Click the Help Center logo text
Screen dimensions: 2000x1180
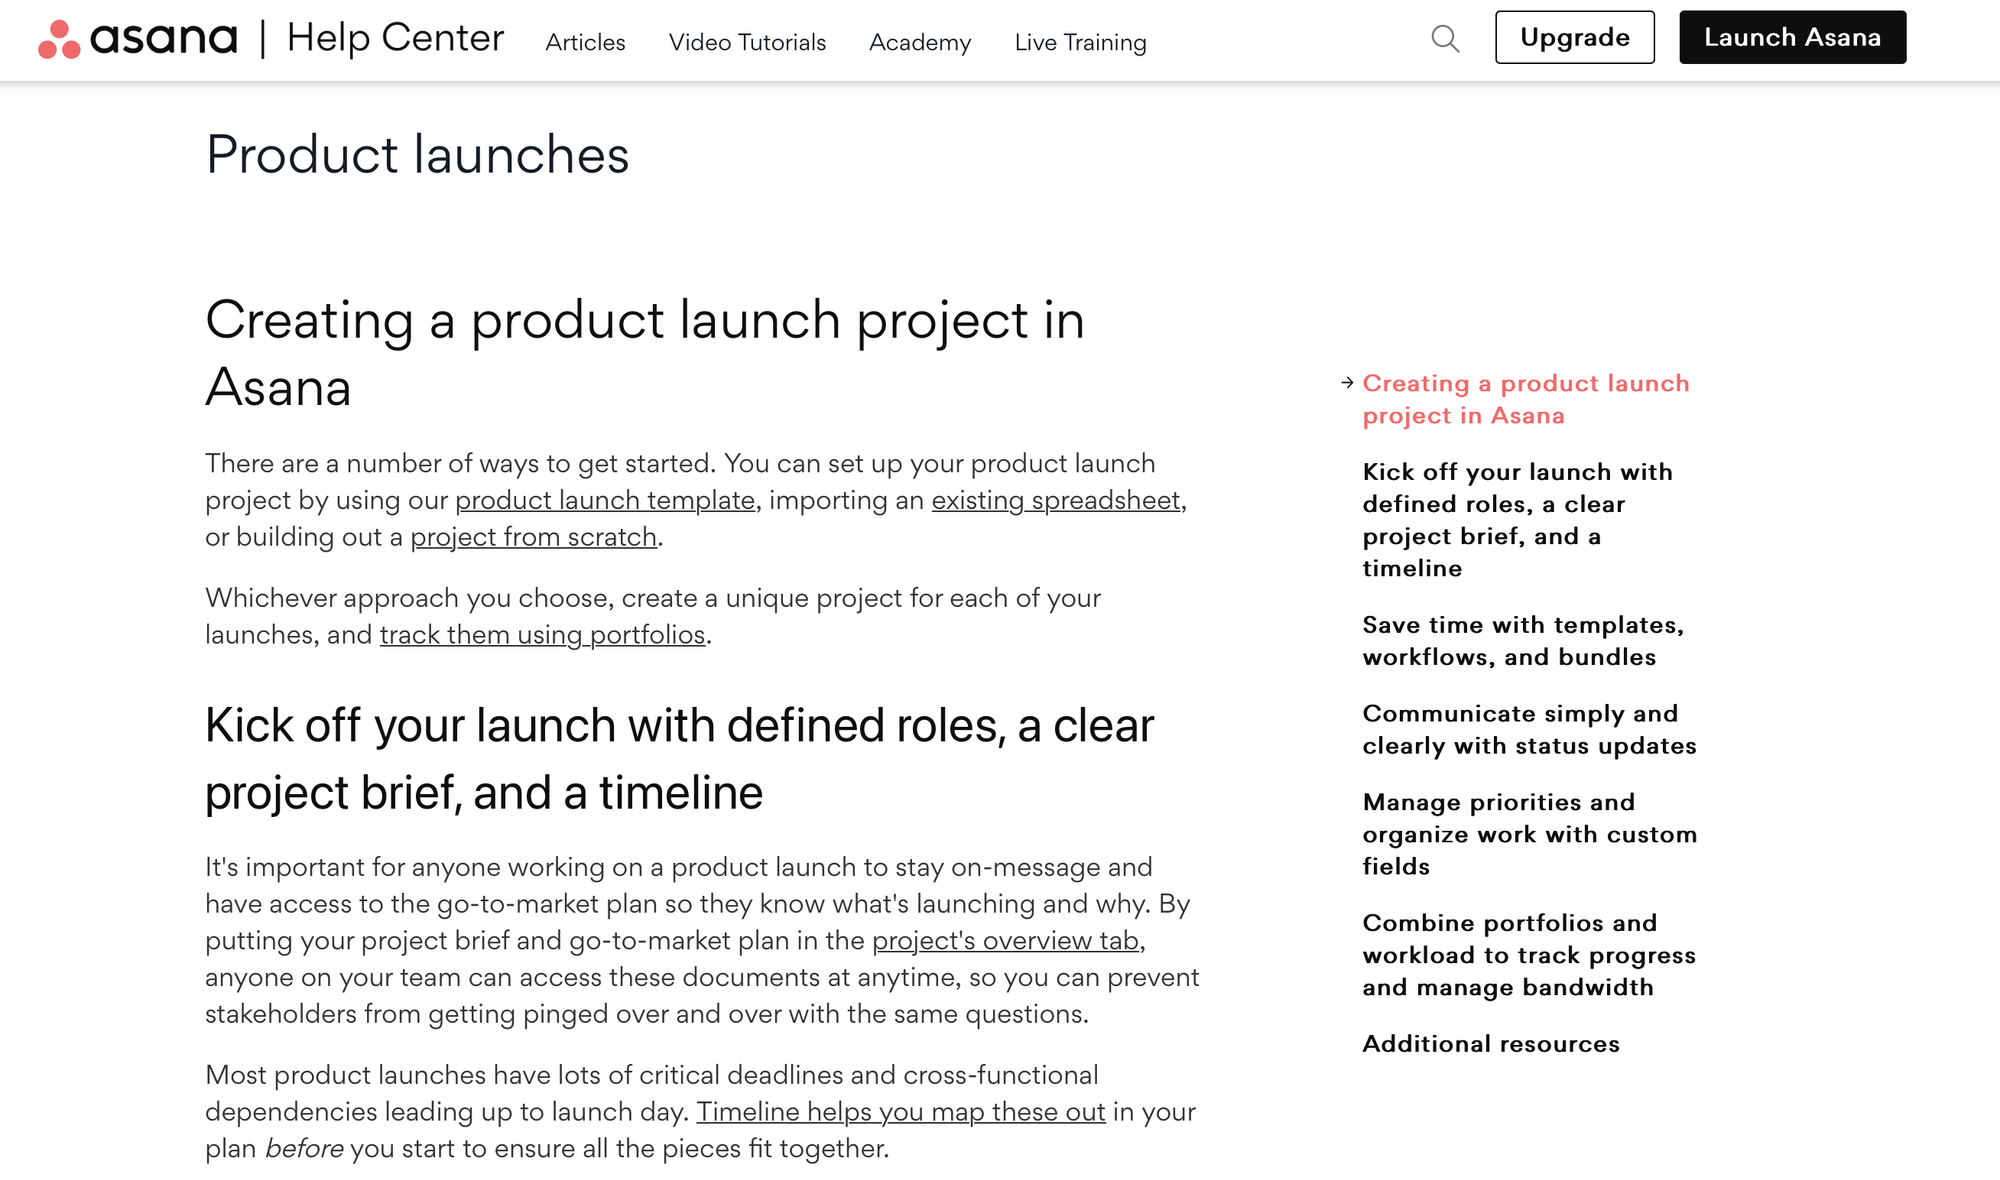pos(395,38)
